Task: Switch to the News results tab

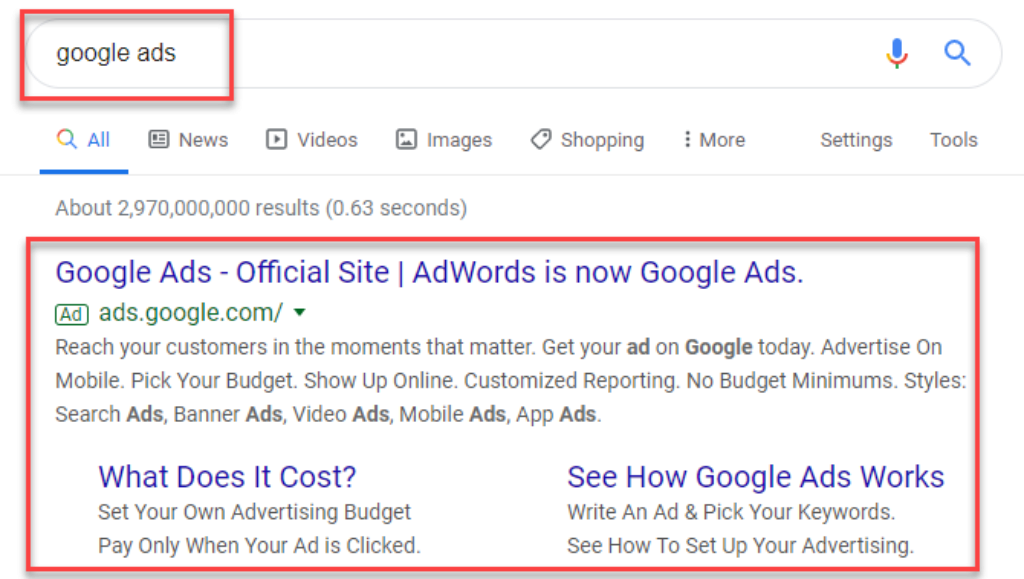Action: click(203, 140)
